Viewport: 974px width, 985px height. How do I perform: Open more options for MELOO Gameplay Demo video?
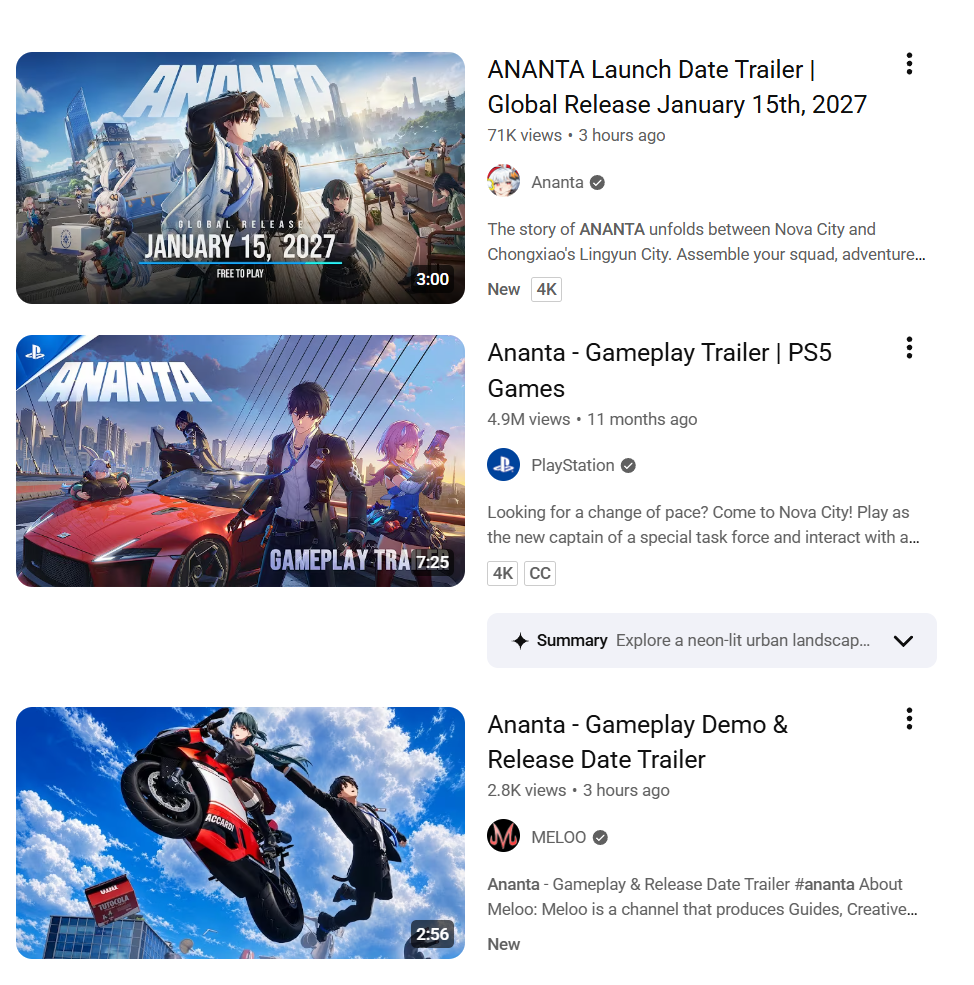(x=909, y=719)
